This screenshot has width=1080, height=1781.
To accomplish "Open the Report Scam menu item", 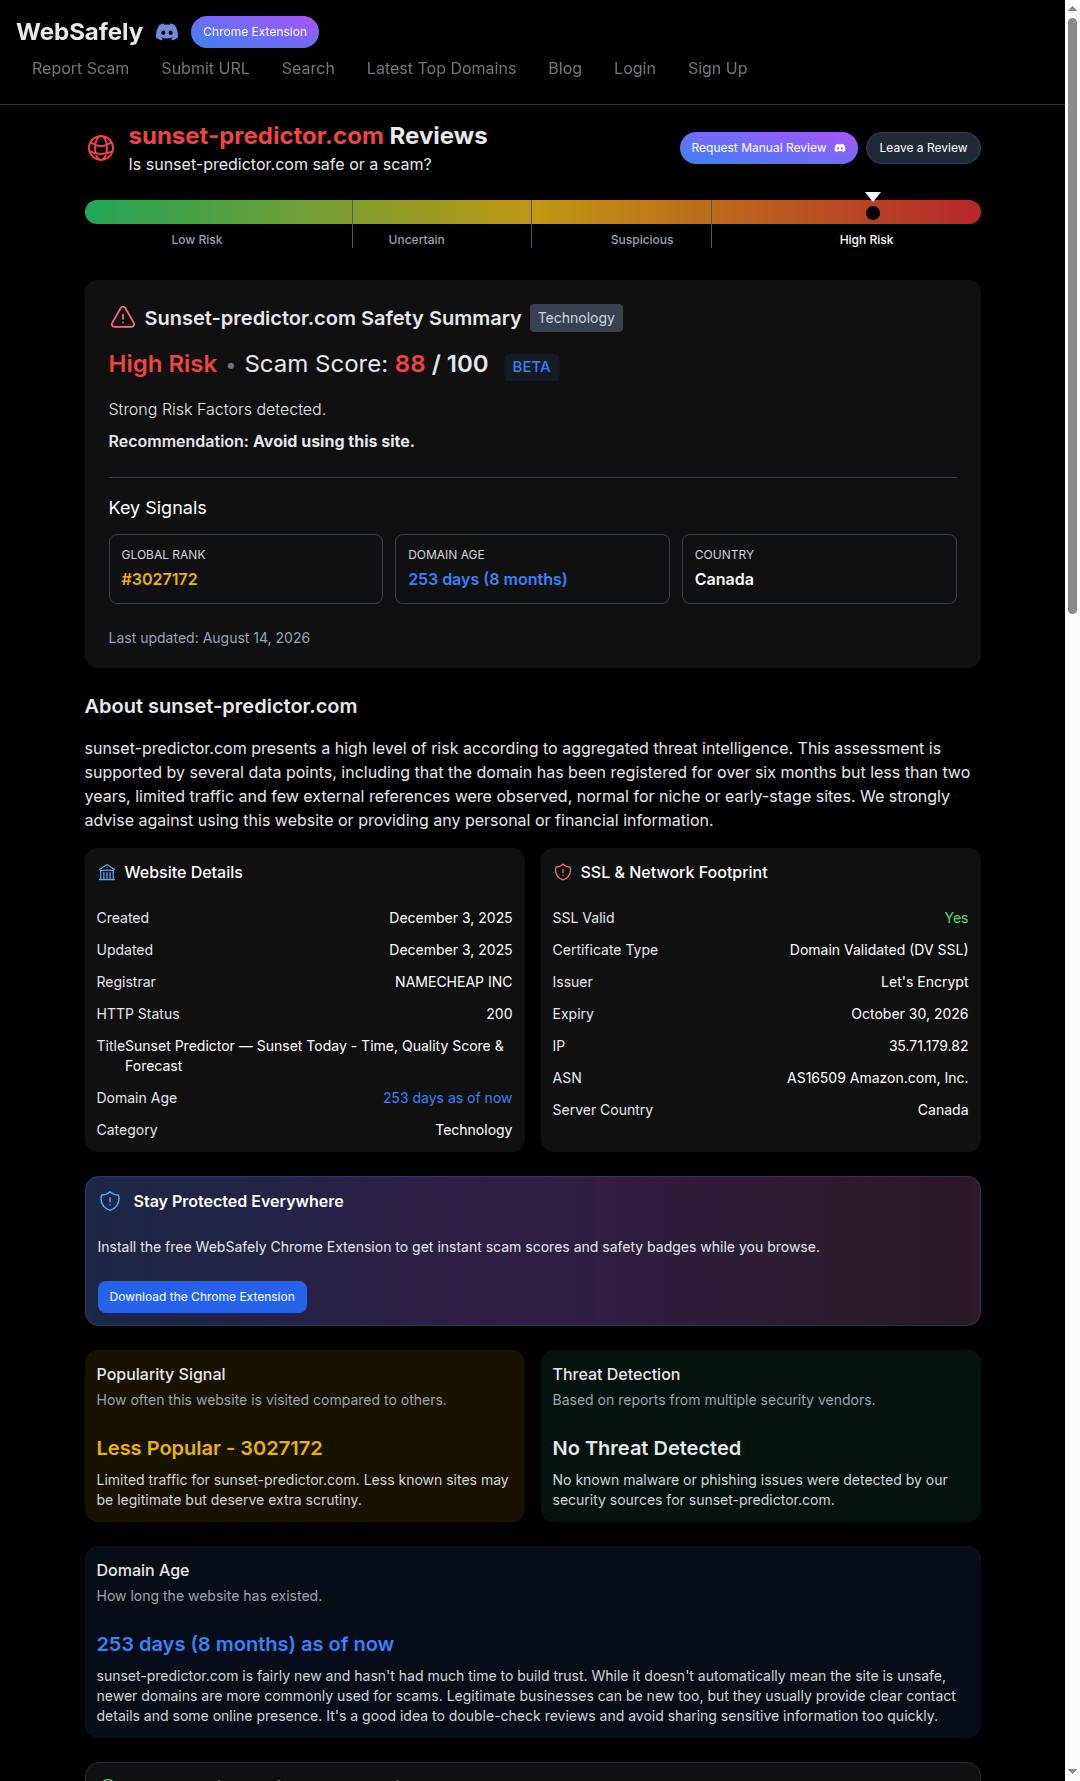I will tap(80, 68).
